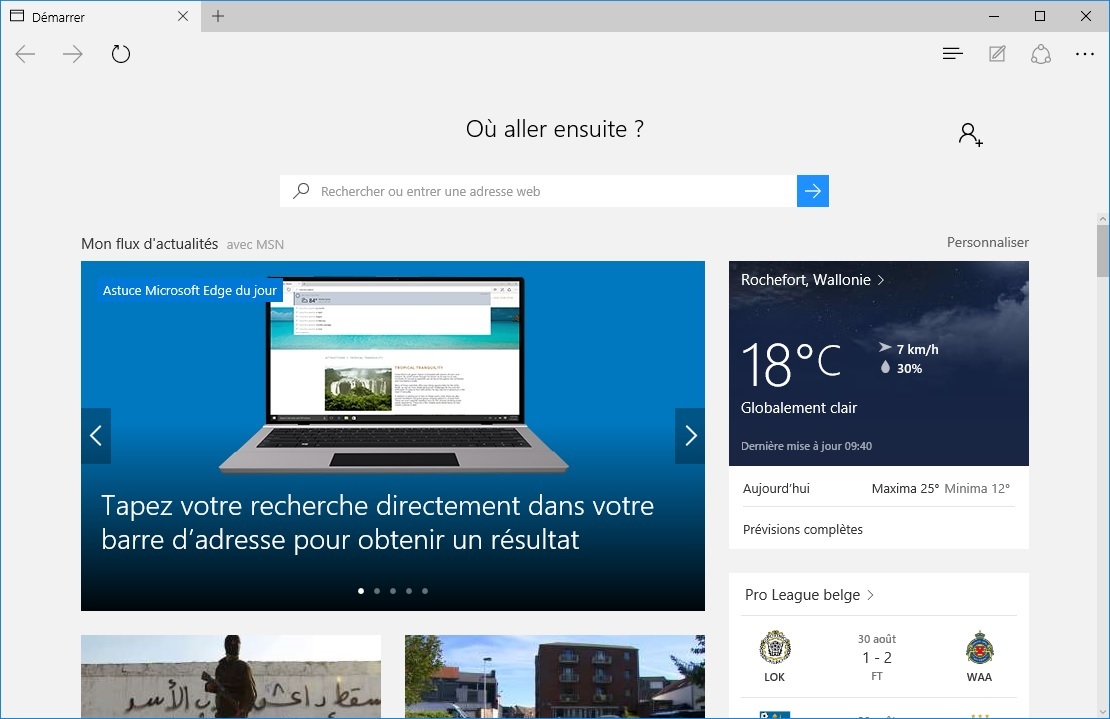The image size is (1110, 719).
Task: Refresh the current page
Action: point(121,54)
